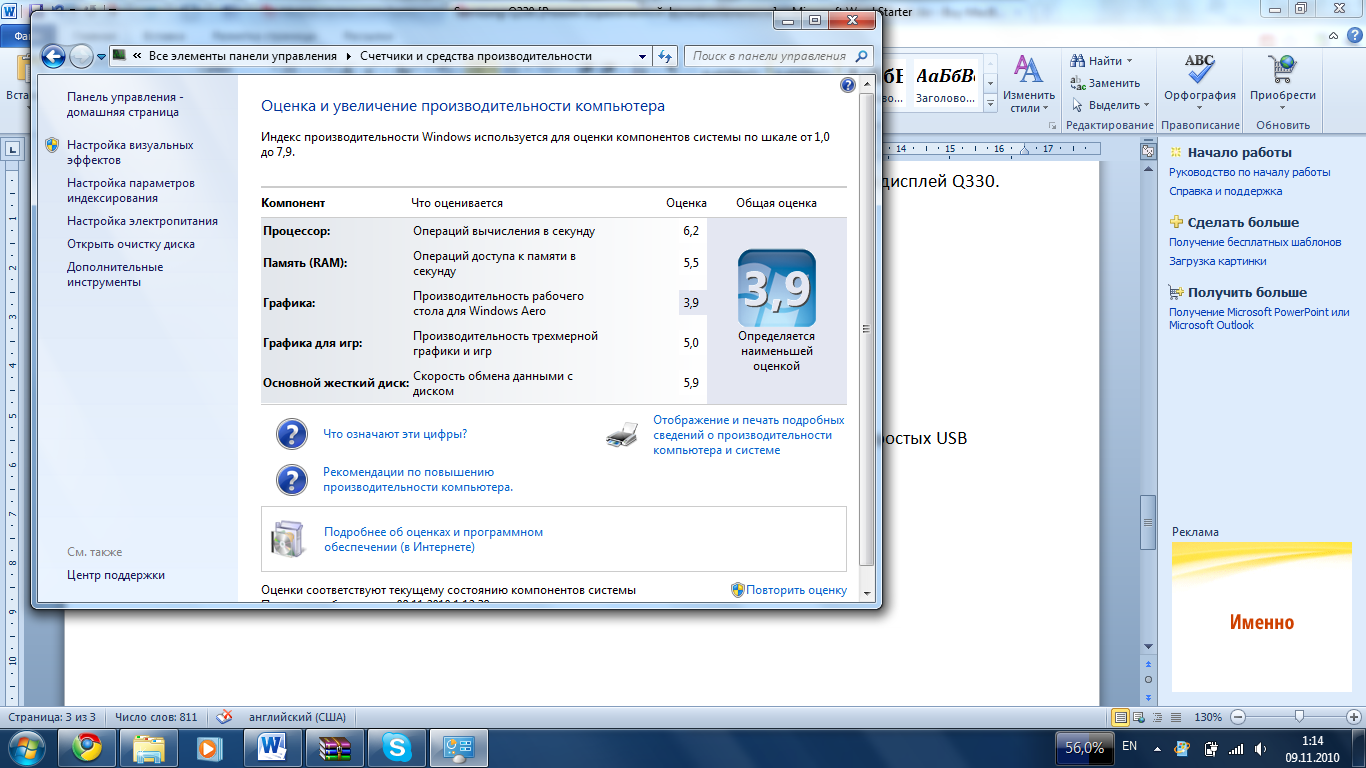Viewport: 1366px width, 768px height.
Task: Open address bar history dropdown in Control Panel
Action: click(x=642, y=56)
